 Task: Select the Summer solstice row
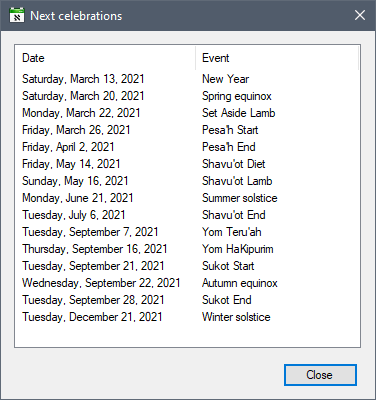187,198
